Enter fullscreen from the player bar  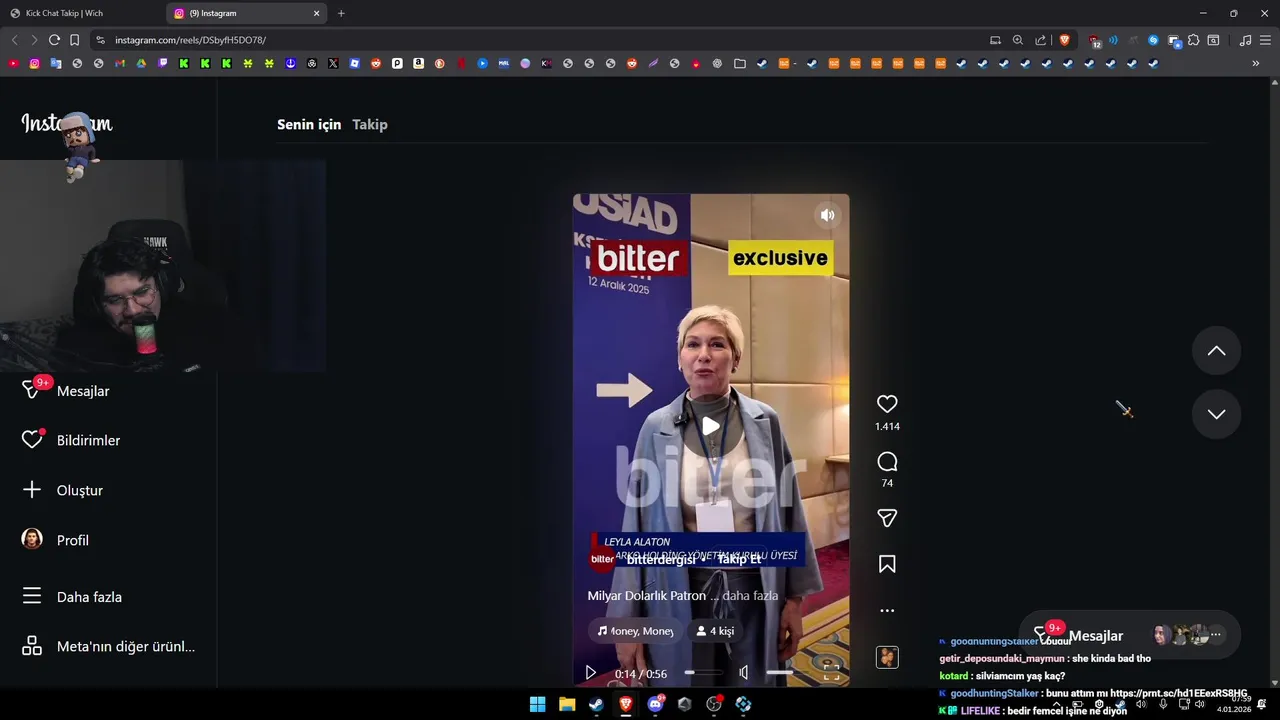[x=831, y=673]
